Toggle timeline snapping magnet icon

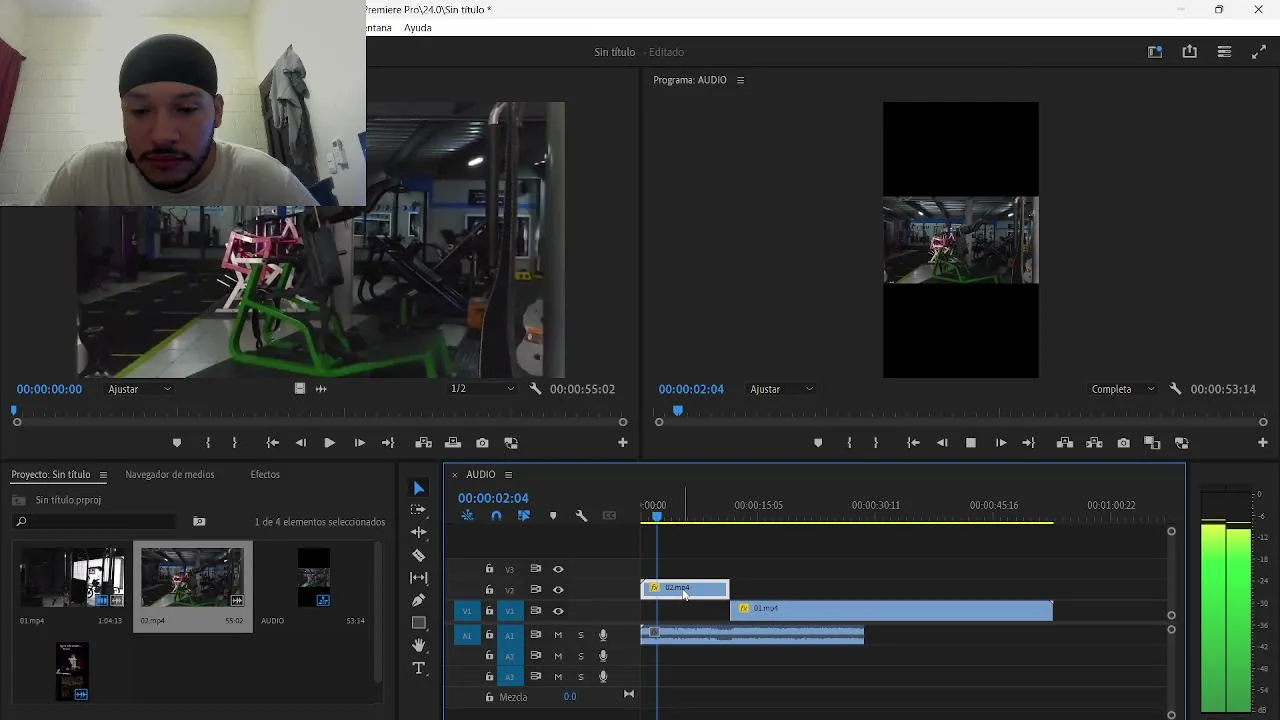click(496, 516)
